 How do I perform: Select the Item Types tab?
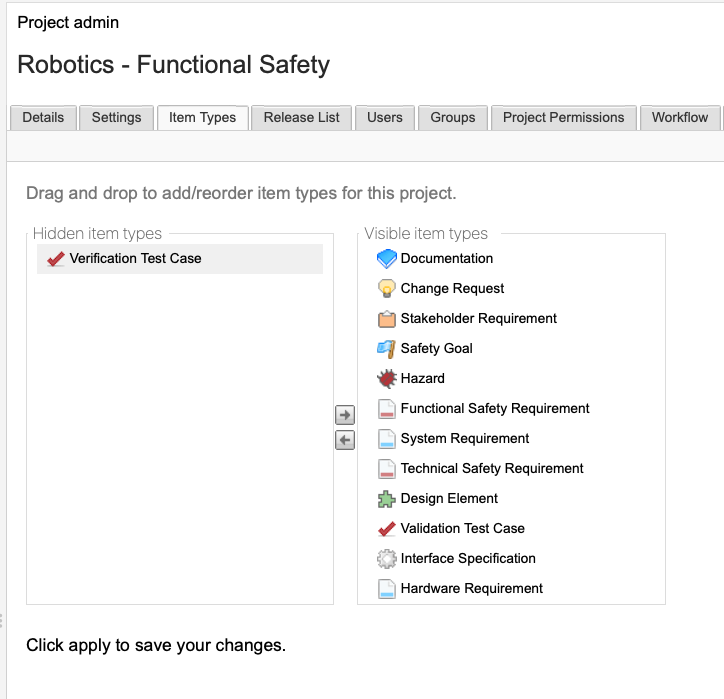tap(203, 118)
